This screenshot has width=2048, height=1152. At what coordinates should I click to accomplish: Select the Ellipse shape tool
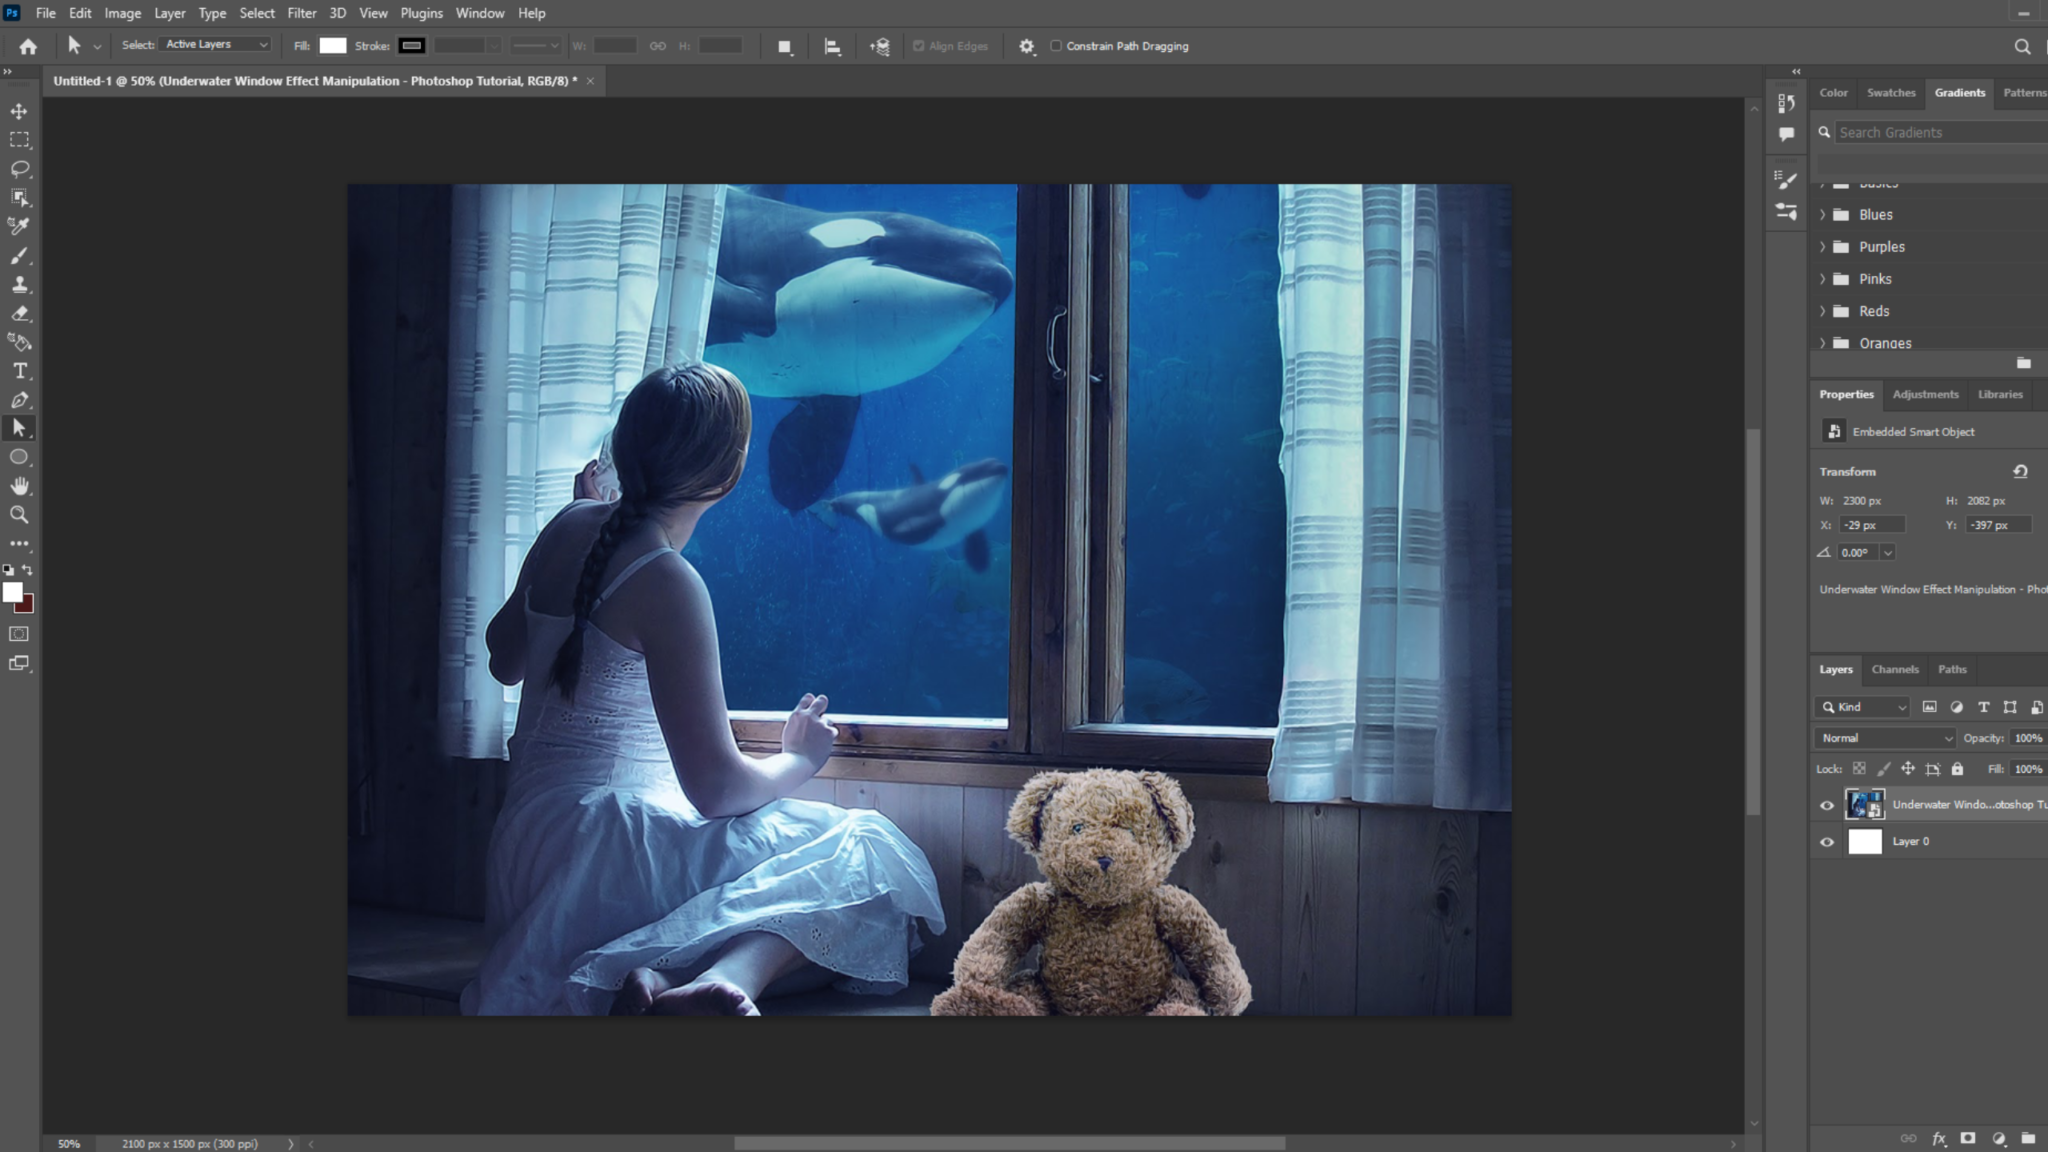coord(19,457)
